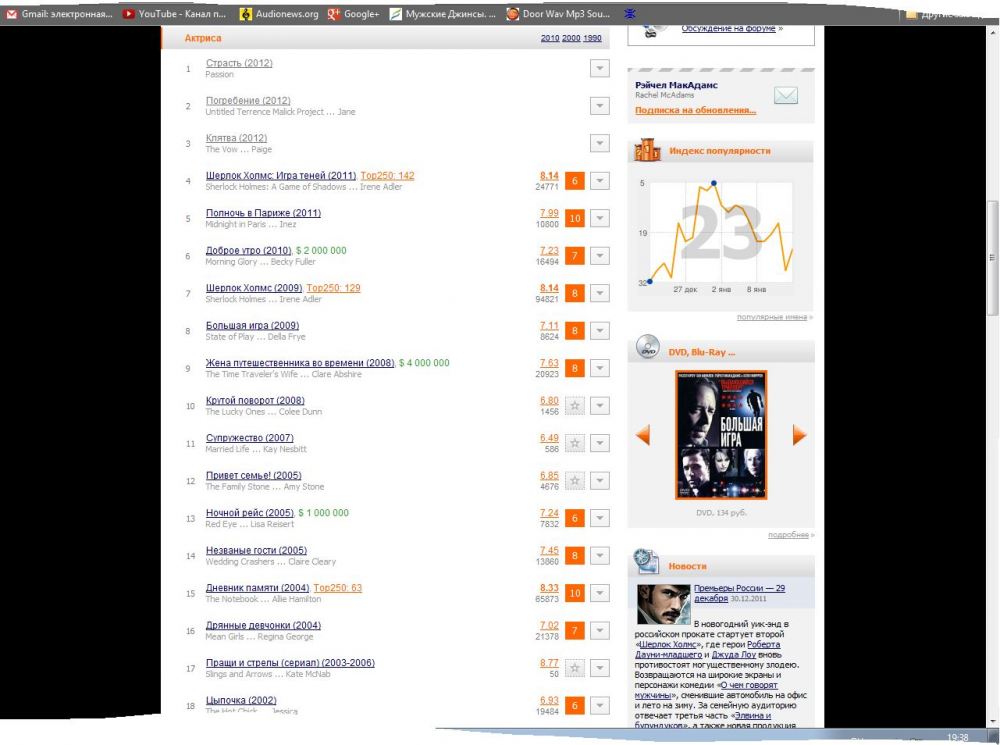Click star rating for Супружество

point(575,443)
